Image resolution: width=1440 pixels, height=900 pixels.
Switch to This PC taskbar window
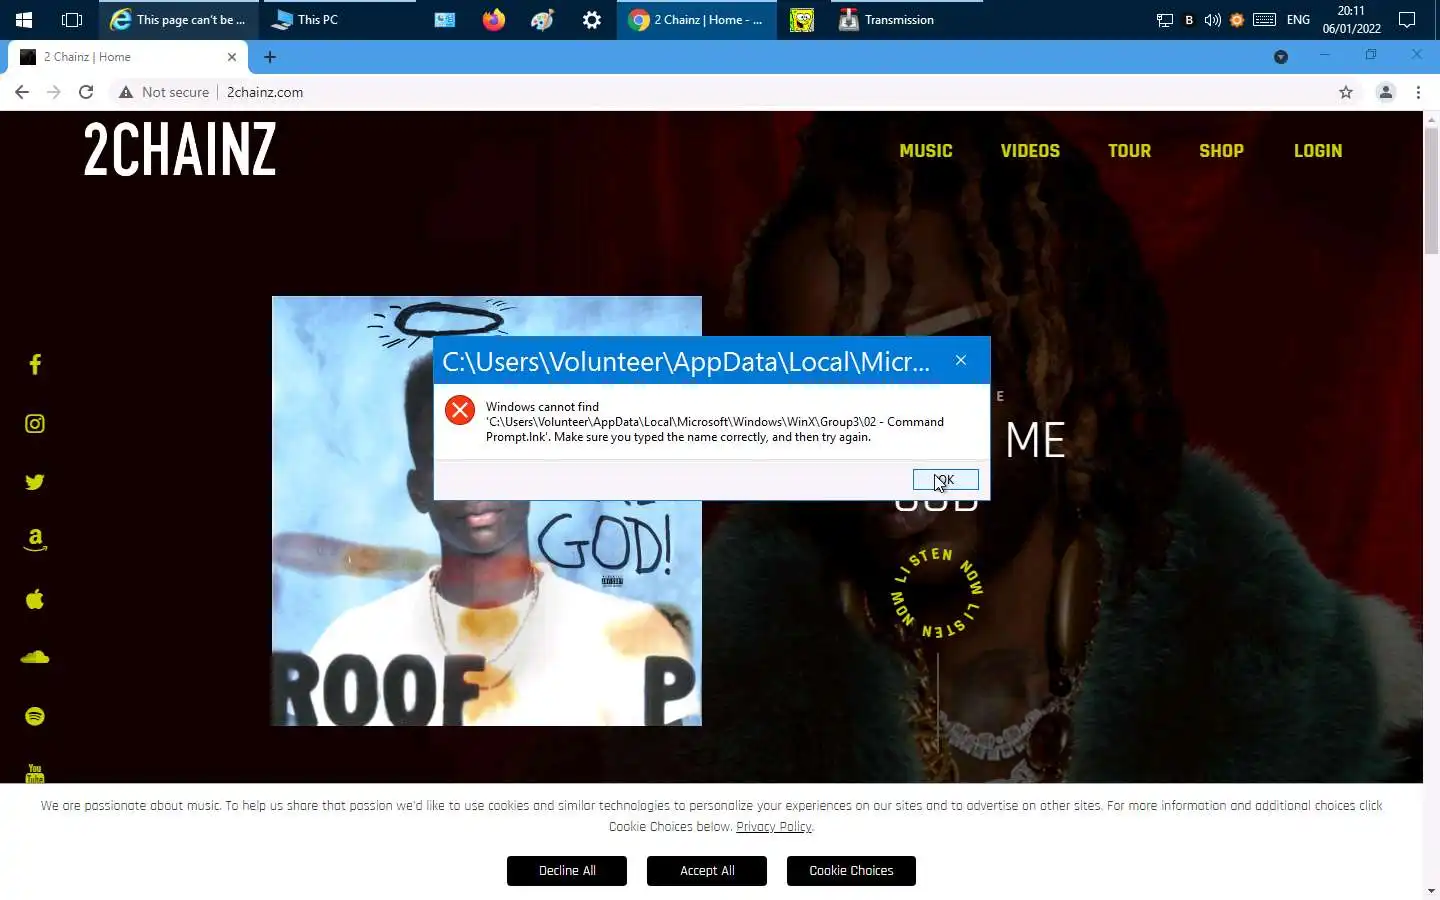338,20
